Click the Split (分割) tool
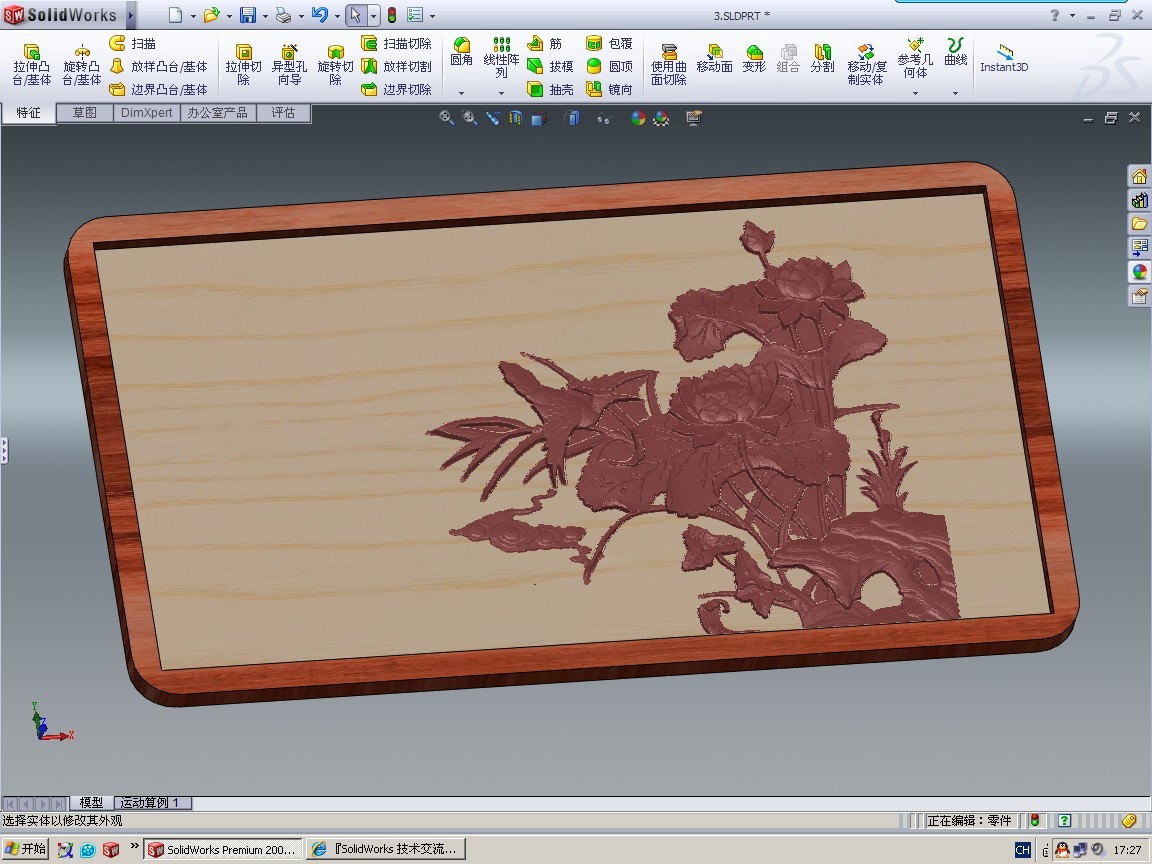The height and width of the screenshot is (864, 1152). 822,59
